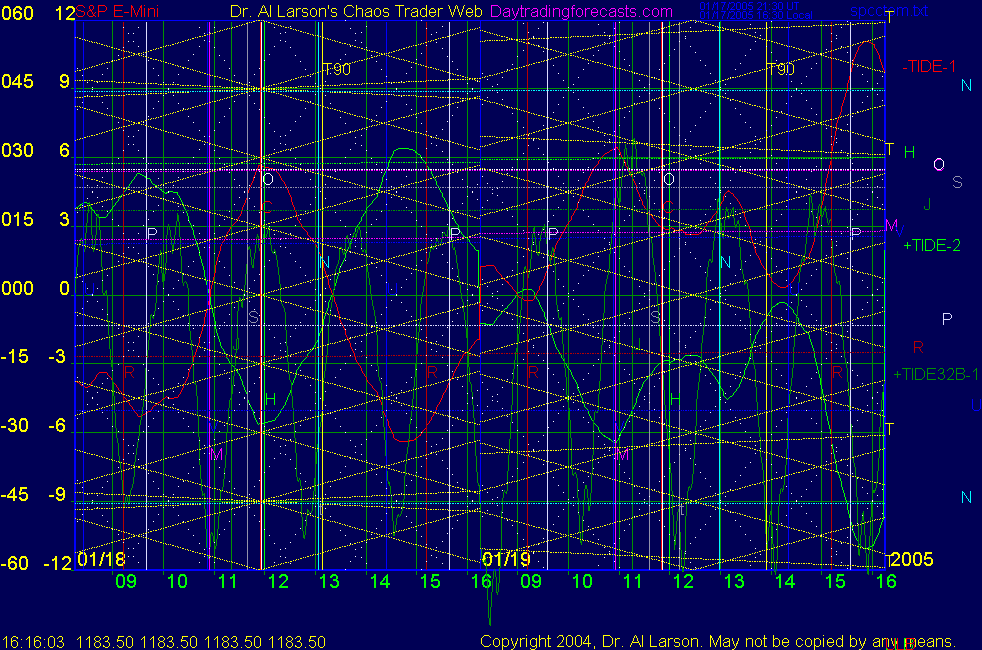Click the 'spcctem.txt' file name label

tap(889, 11)
